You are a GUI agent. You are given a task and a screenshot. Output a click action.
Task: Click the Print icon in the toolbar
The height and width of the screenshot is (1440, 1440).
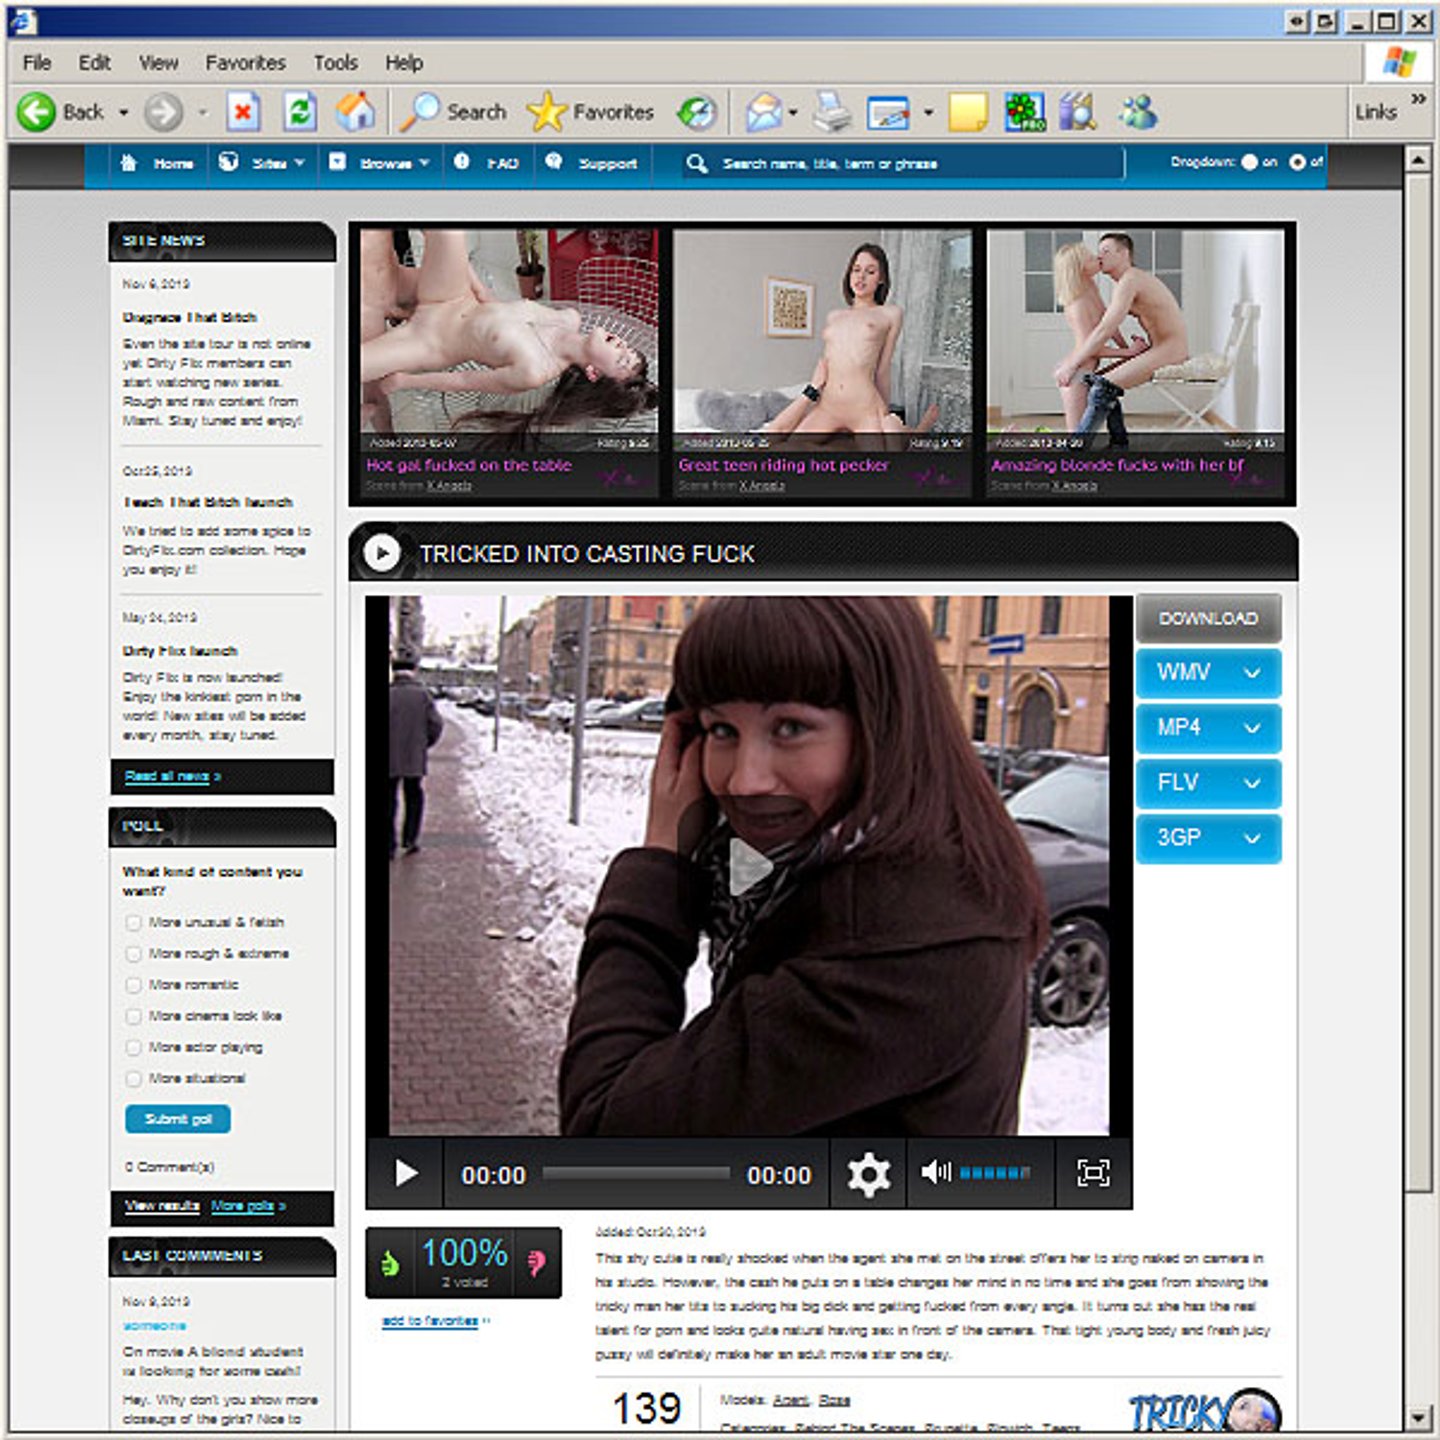pos(831,112)
